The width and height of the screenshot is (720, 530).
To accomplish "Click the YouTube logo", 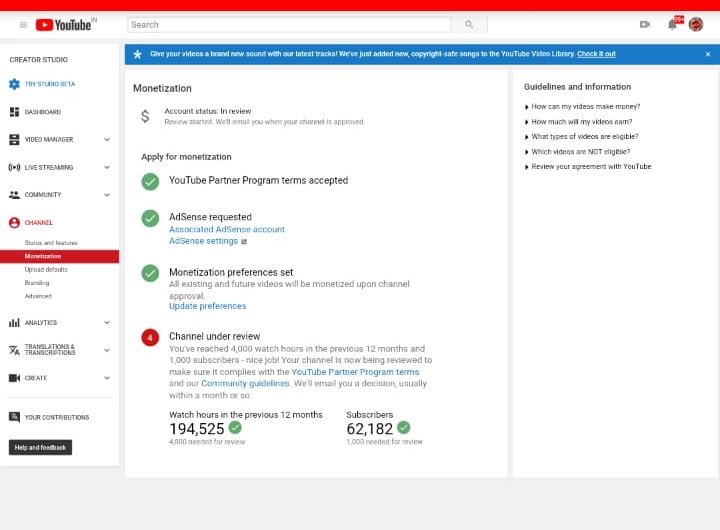I will coord(63,25).
